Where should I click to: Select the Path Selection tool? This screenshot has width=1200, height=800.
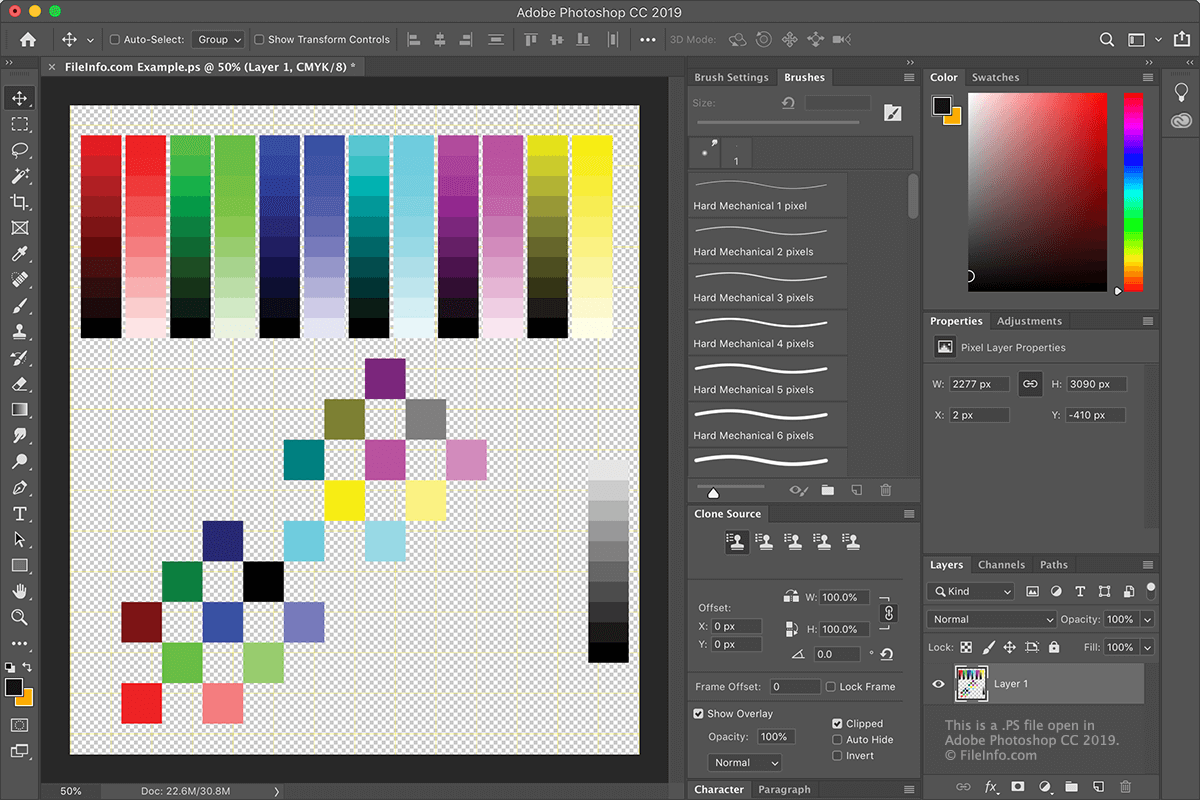(20, 540)
